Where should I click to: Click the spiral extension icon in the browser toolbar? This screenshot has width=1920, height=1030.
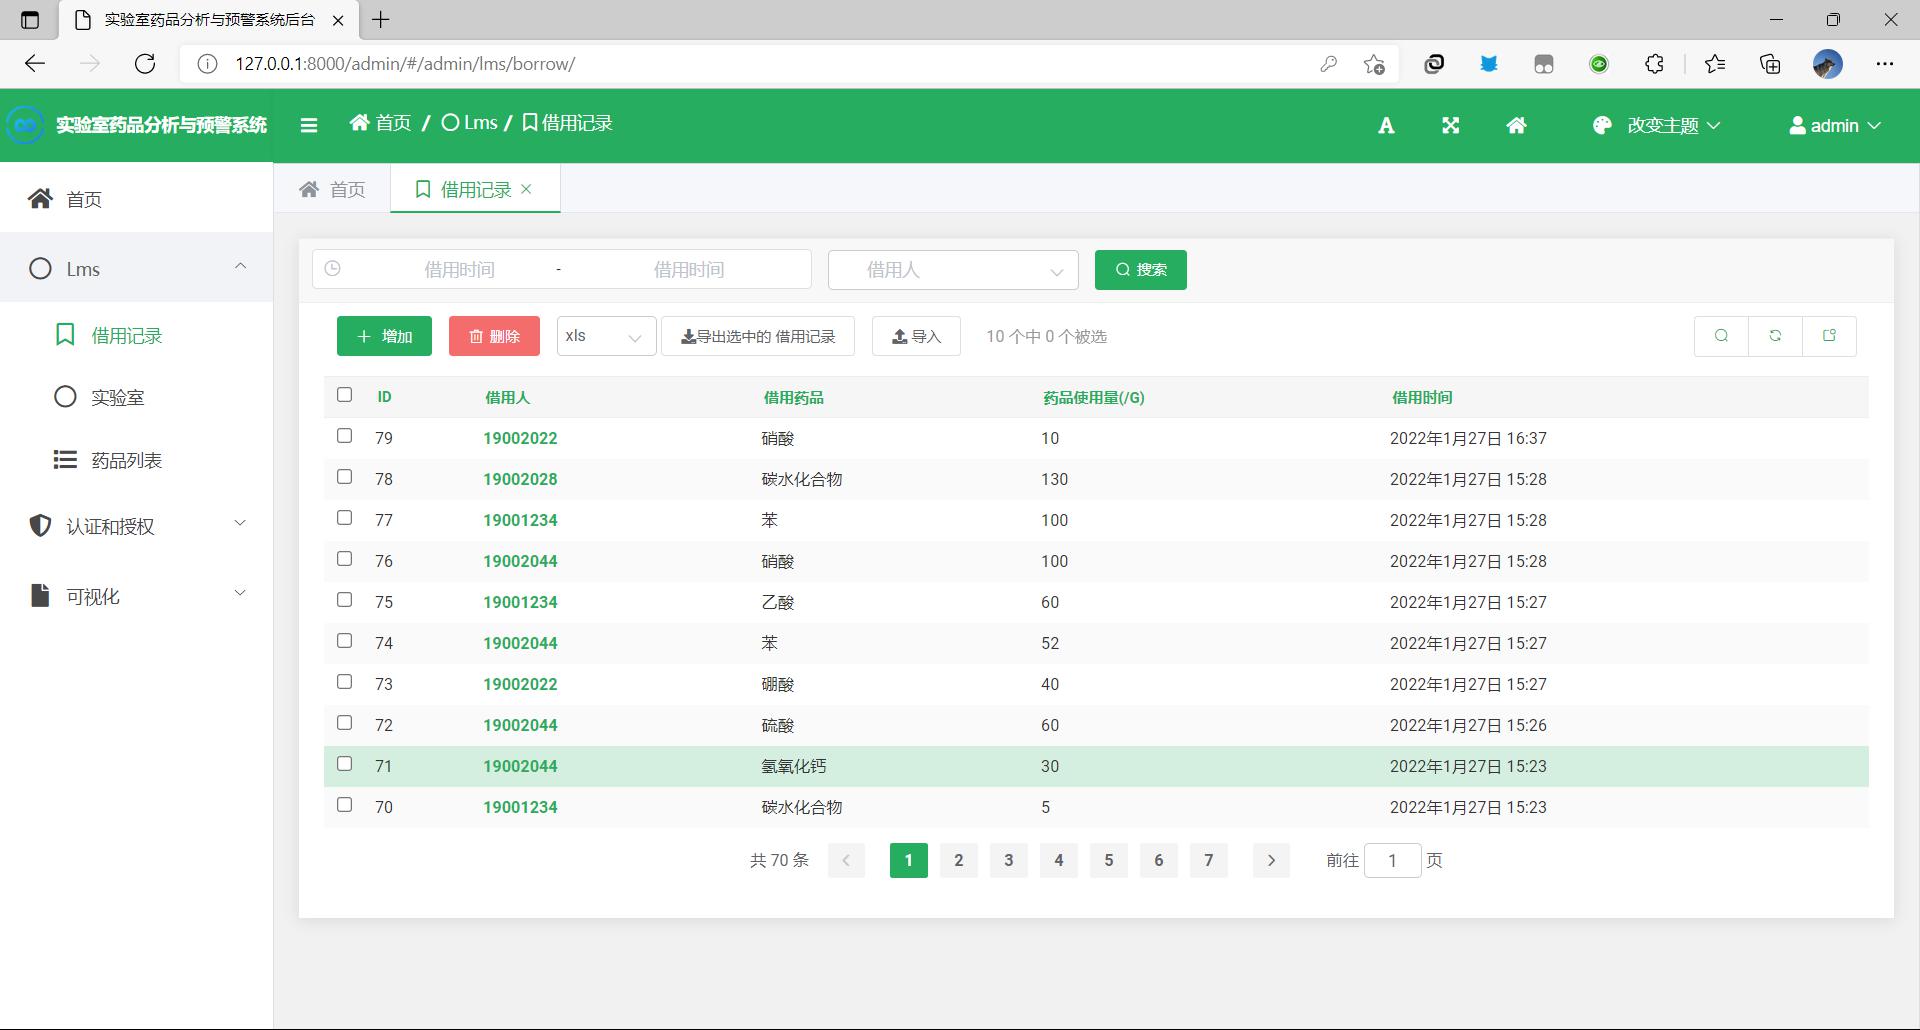pos(1434,64)
